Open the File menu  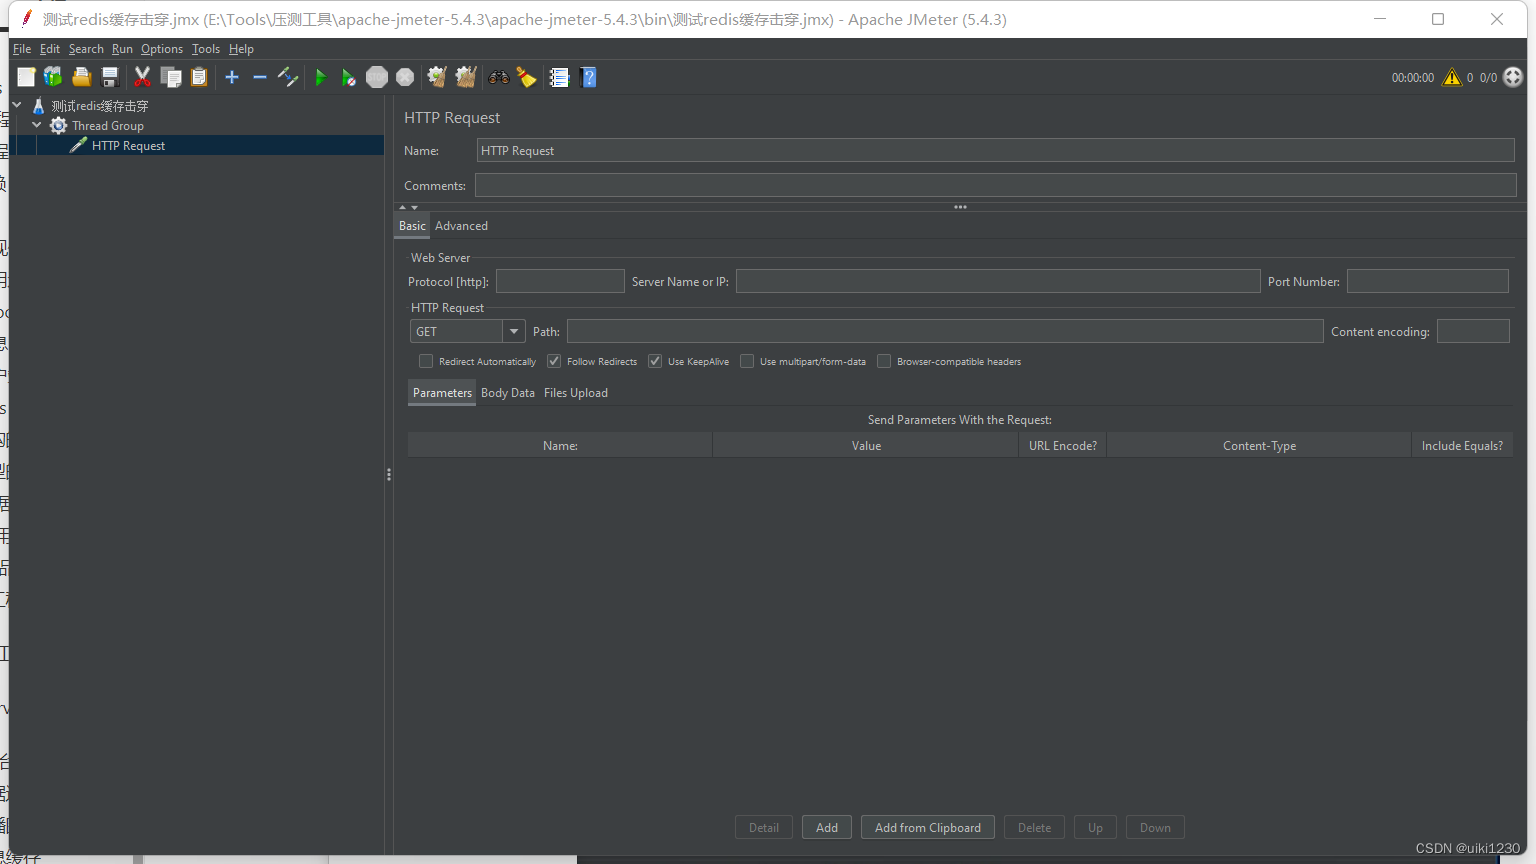coord(22,48)
